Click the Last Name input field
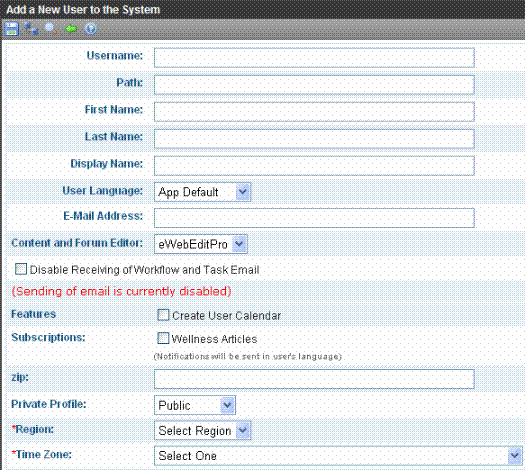The width and height of the screenshot is (525, 470). click(314, 139)
